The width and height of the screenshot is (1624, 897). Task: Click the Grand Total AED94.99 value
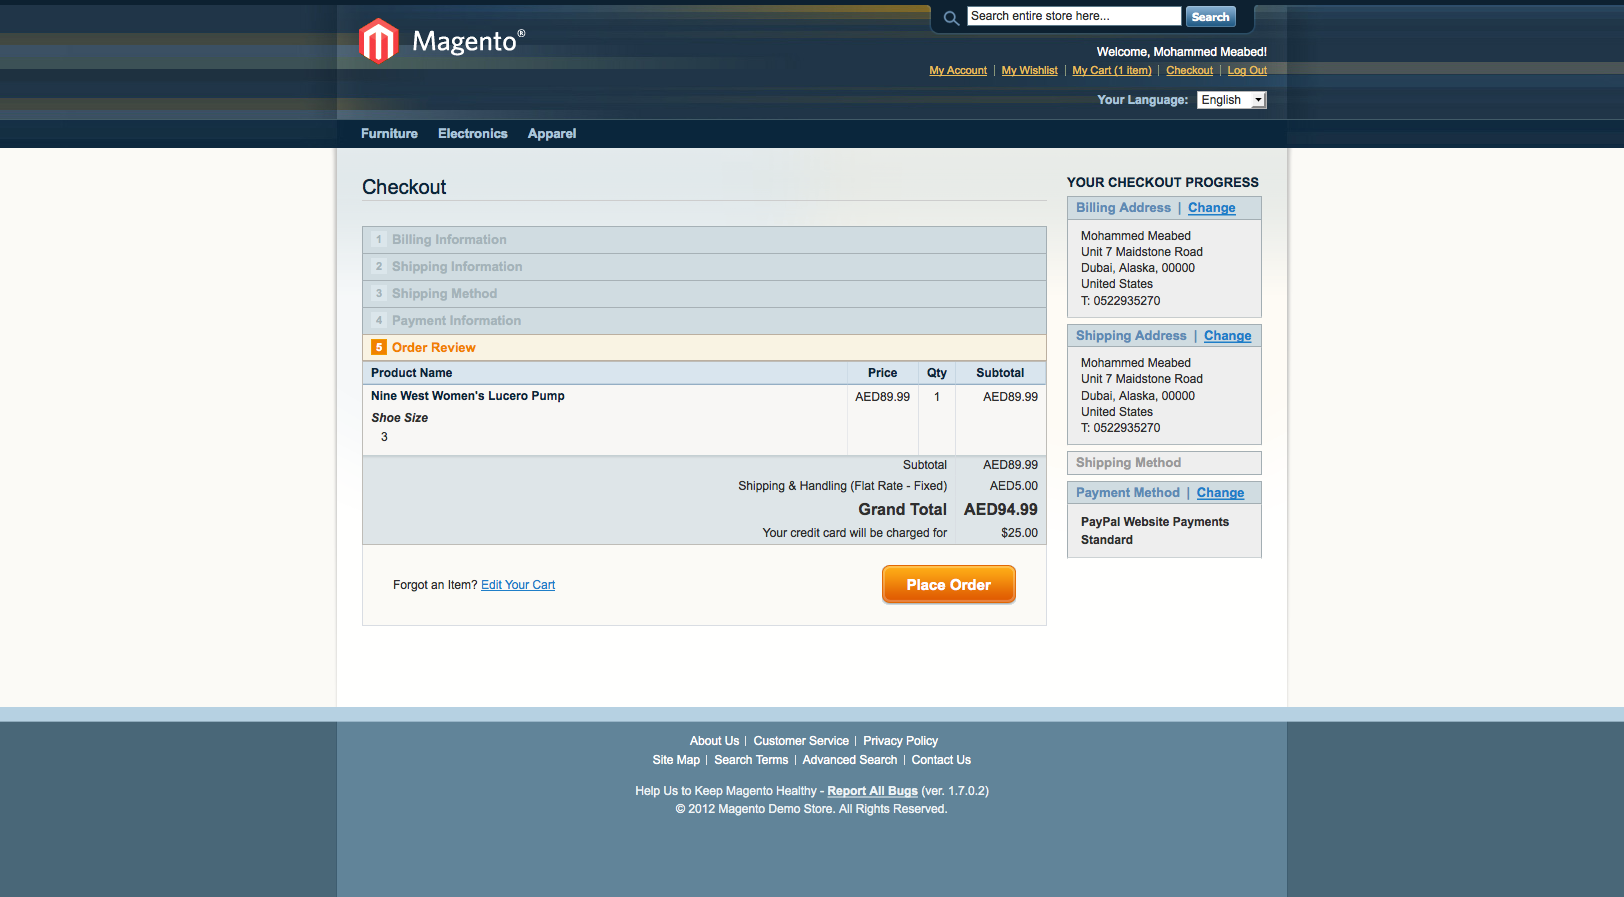[x=1000, y=509]
